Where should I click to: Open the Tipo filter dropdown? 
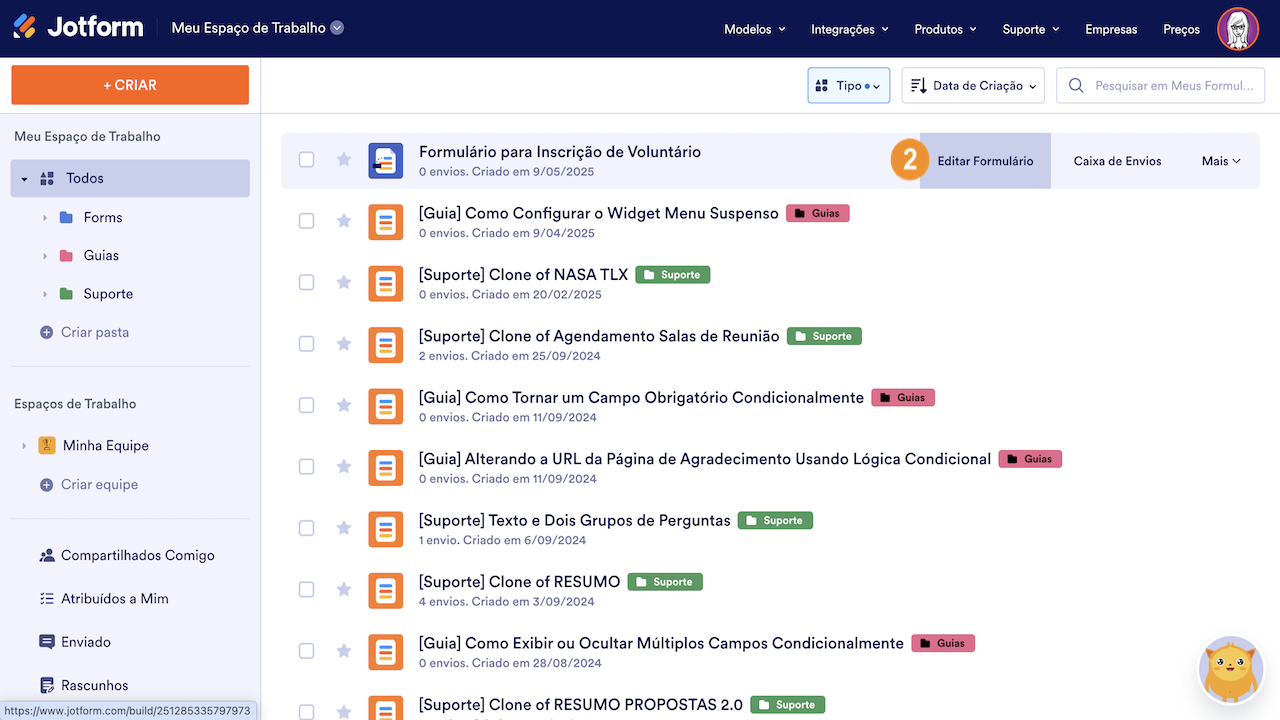tap(848, 86)
